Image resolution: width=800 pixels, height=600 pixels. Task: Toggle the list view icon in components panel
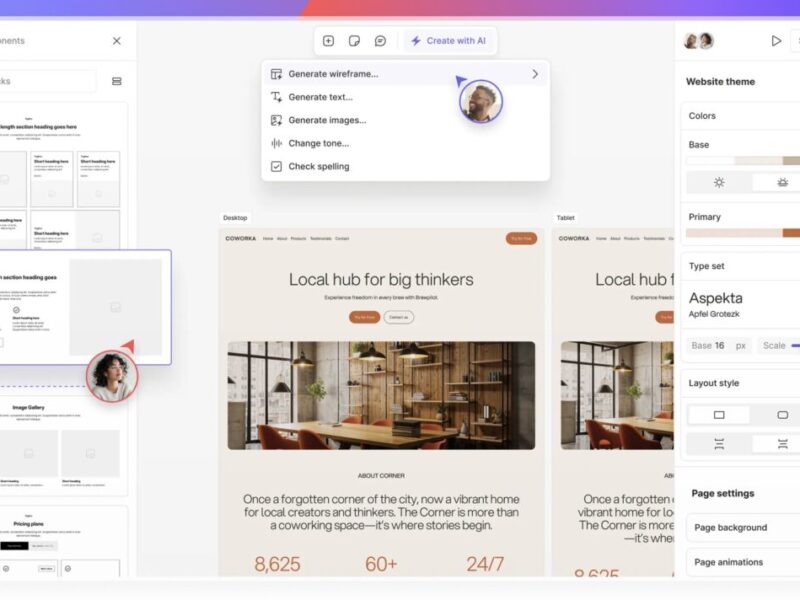click(x=117, y=81)
